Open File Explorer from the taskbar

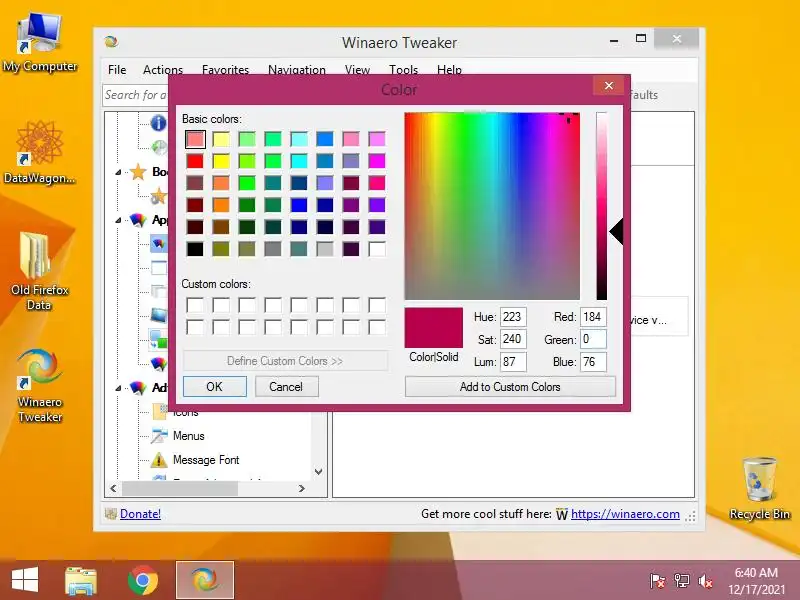click(x=81, y=581)
